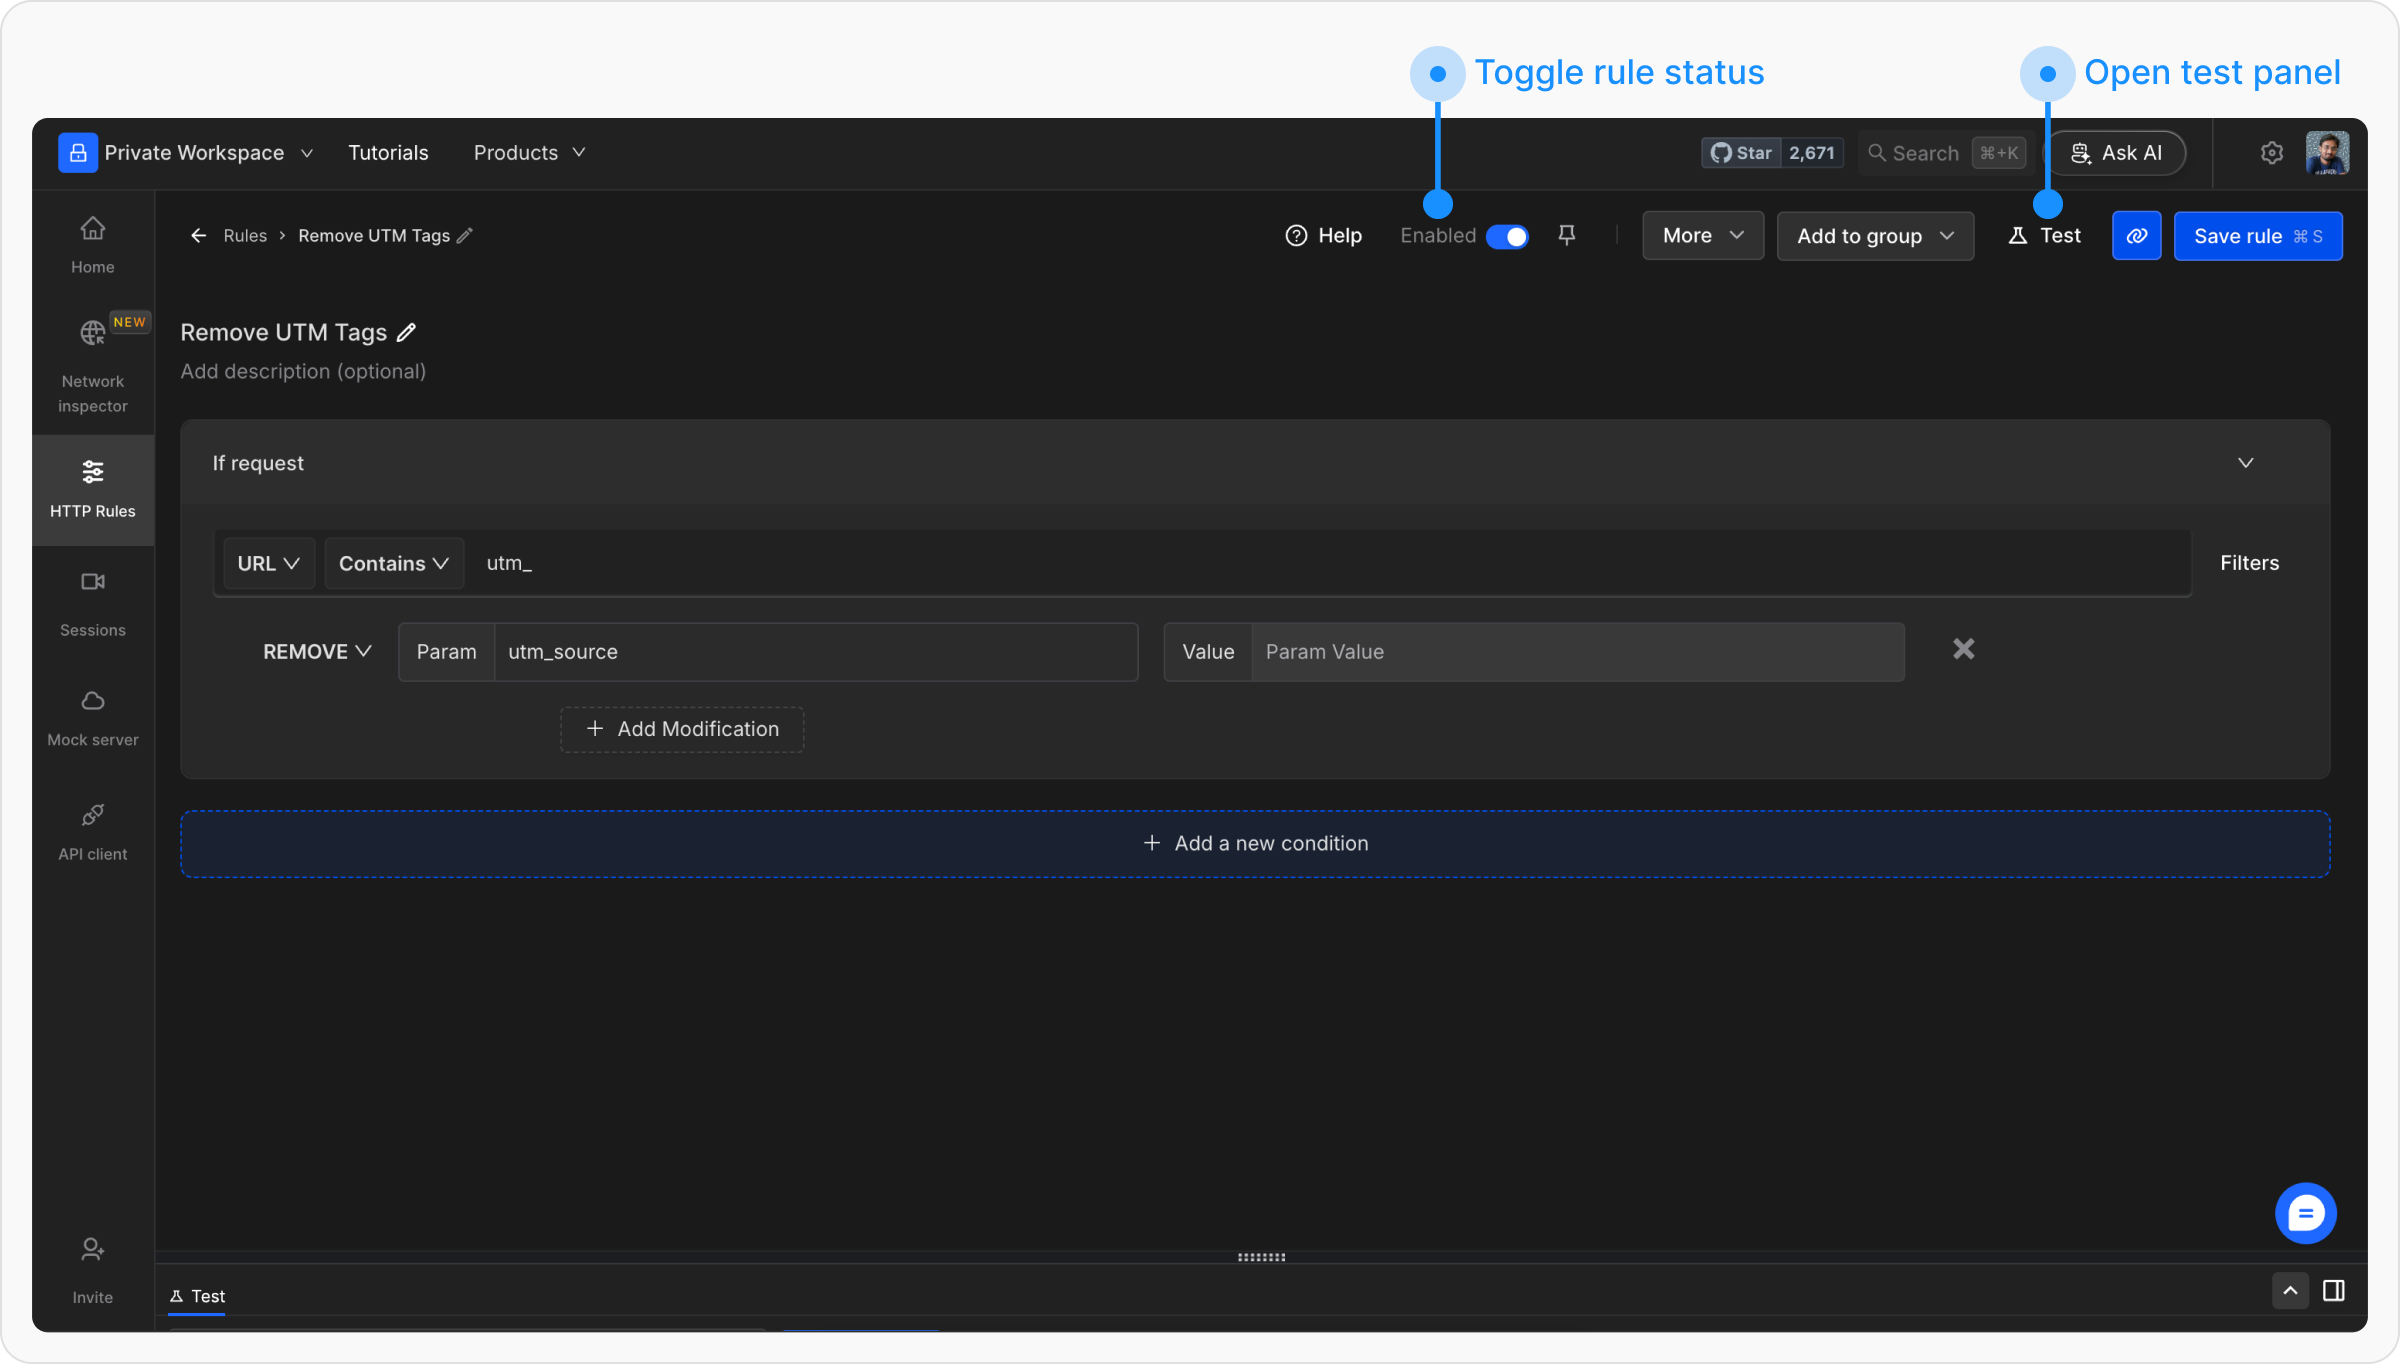Viewport: 2400px width, 1364px height.
Task: Click the pencil icon beside rule title
Action: (406, 333)
